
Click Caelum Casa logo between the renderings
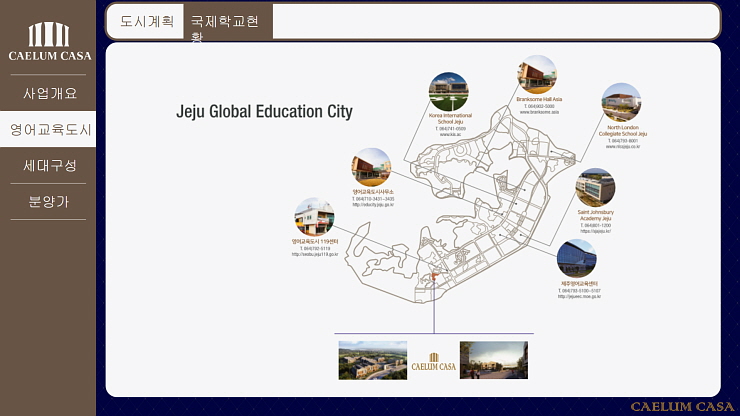[x=433, y=362]
